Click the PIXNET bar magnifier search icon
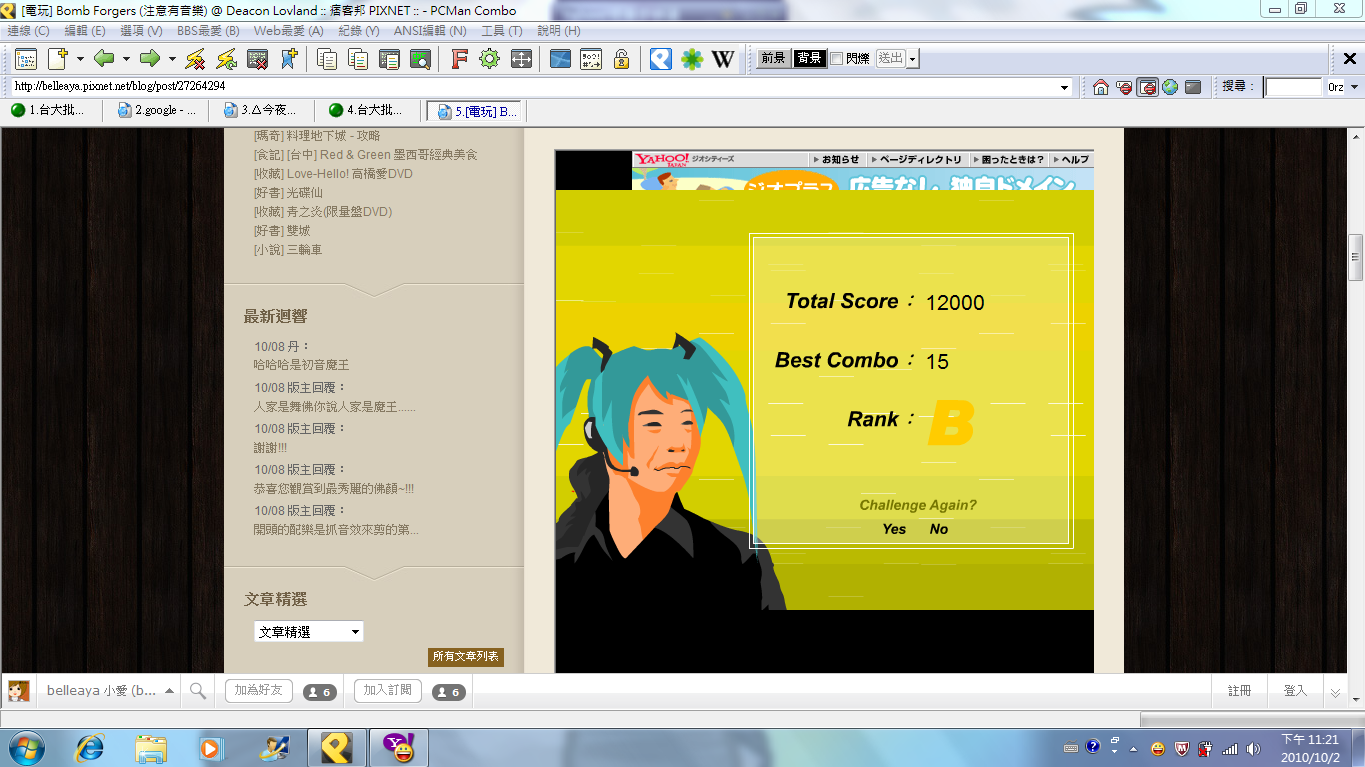The height and width of the screenshot is (767, 1365). [x=198, y=691]
